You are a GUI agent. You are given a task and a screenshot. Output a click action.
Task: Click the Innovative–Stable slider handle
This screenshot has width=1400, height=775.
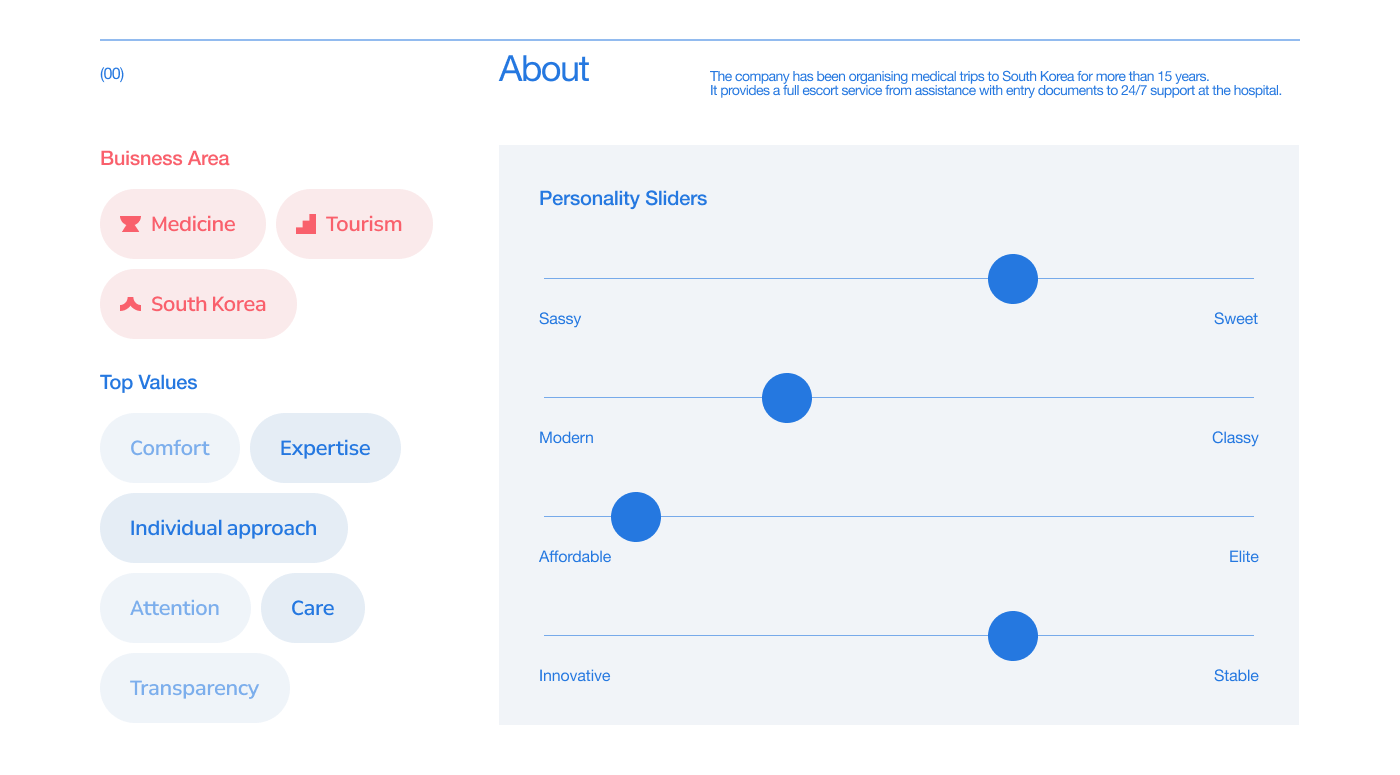click(1013, 636)
